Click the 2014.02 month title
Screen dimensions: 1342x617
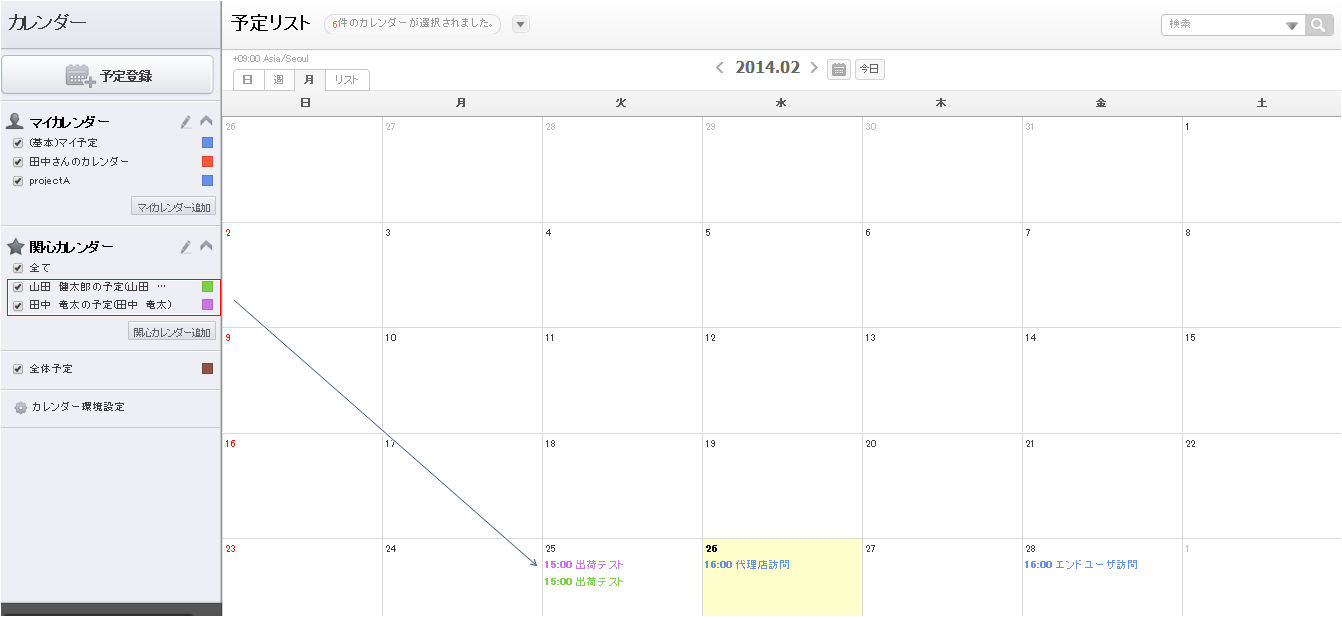(767, 67)
